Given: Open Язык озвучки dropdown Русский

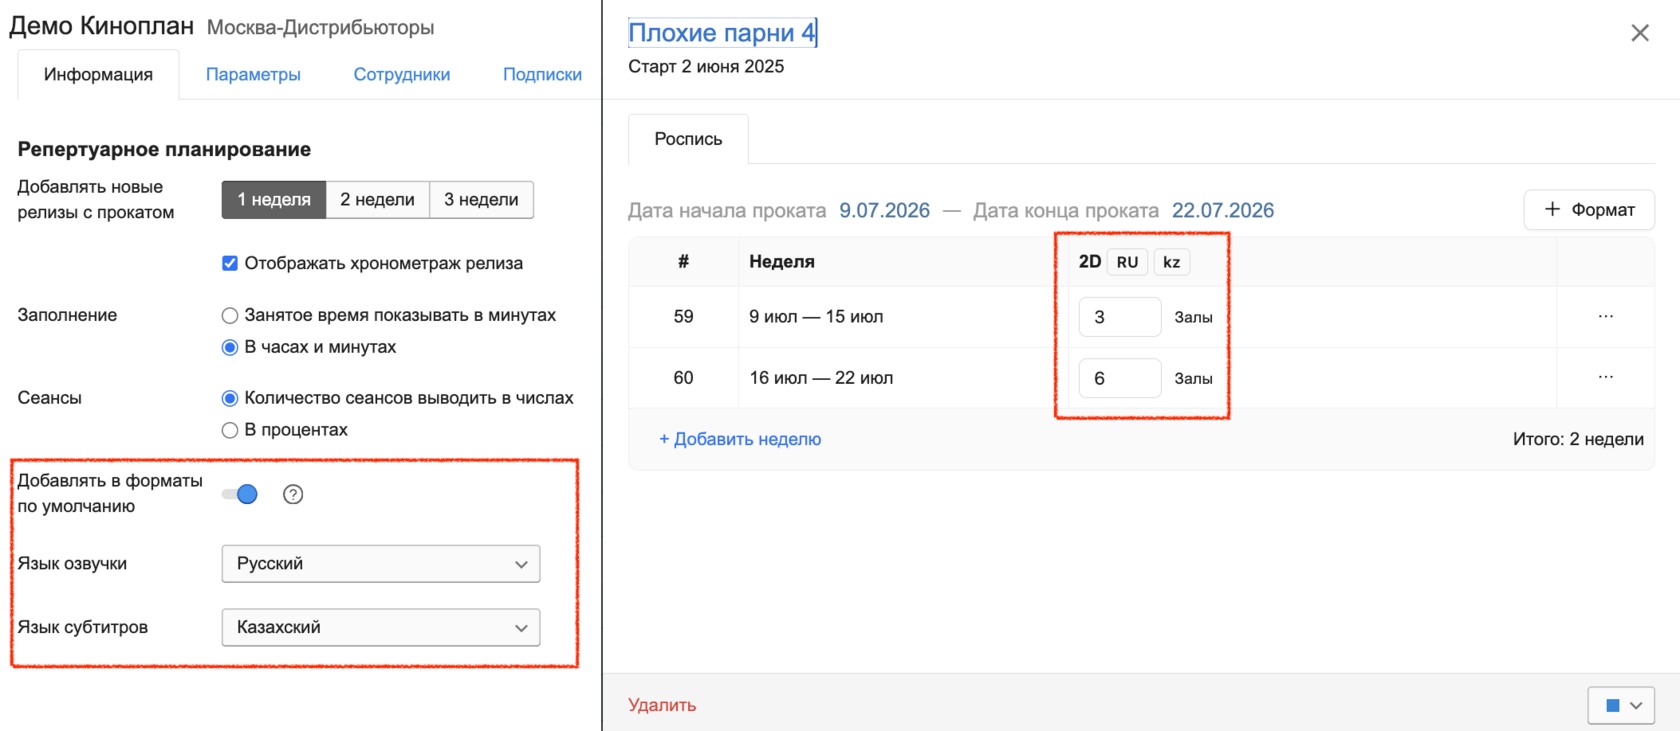Looking at the screenshot, I should click(381, 564).
